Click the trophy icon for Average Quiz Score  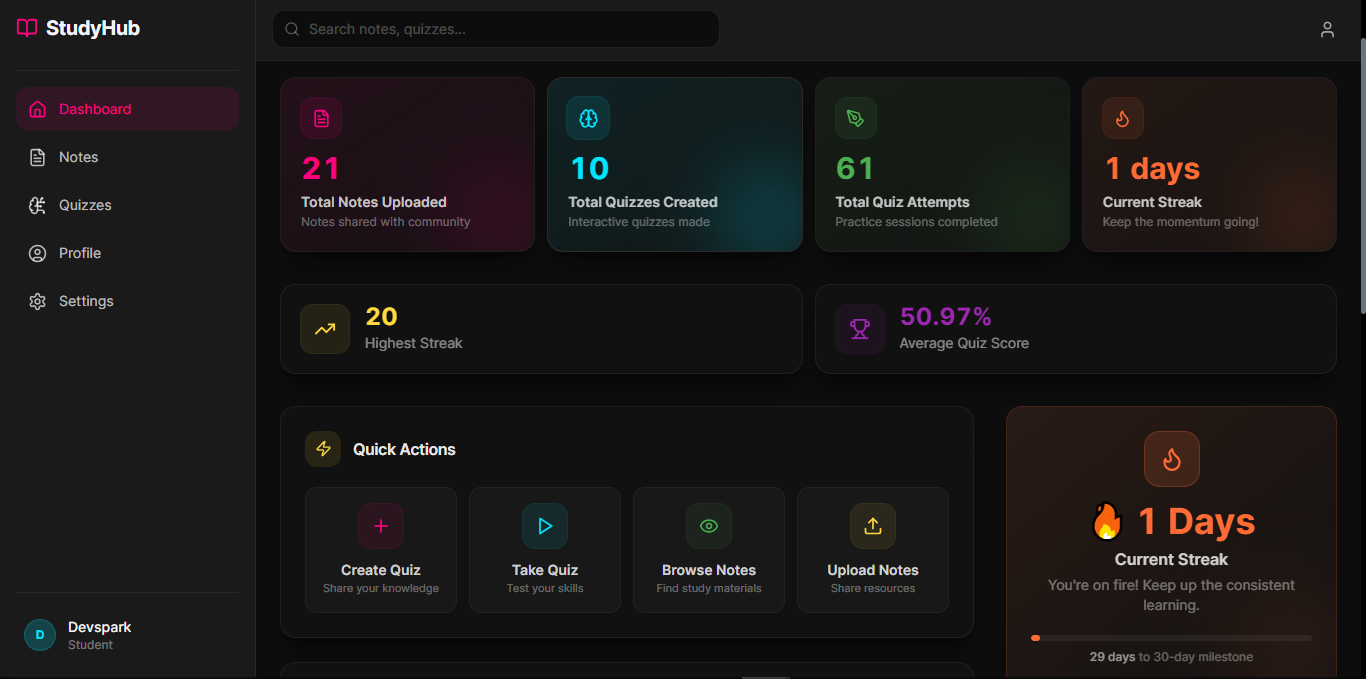pos(860,329)
